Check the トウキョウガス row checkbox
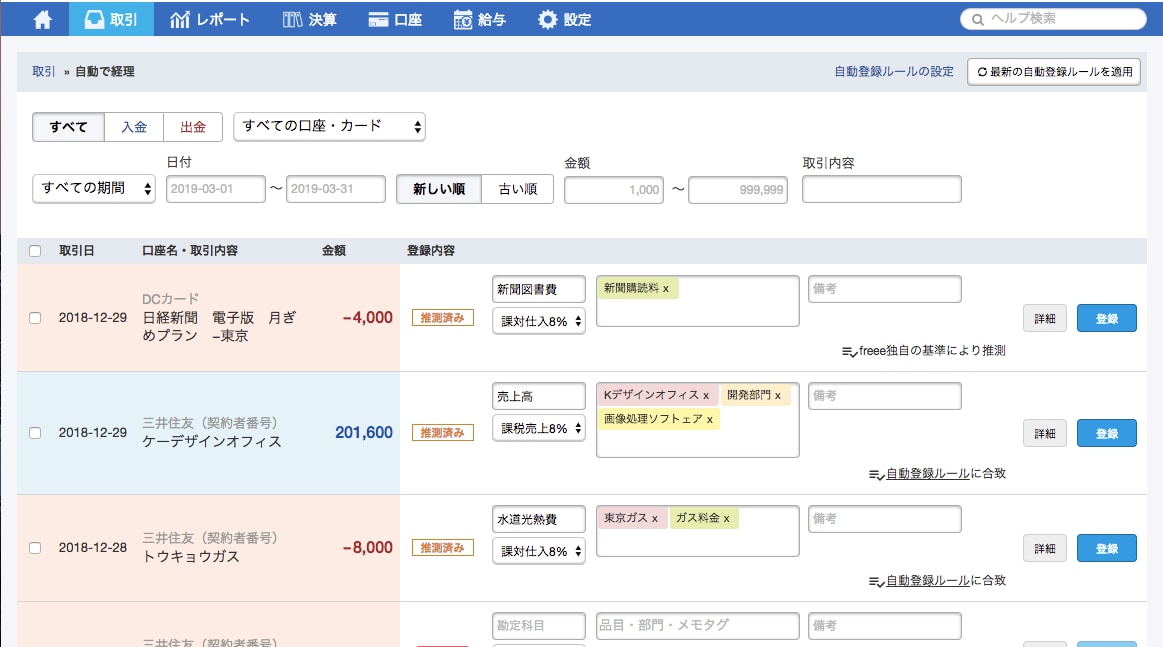The height and width of the screenshot is (647, 1163). (x=35, y=548)
